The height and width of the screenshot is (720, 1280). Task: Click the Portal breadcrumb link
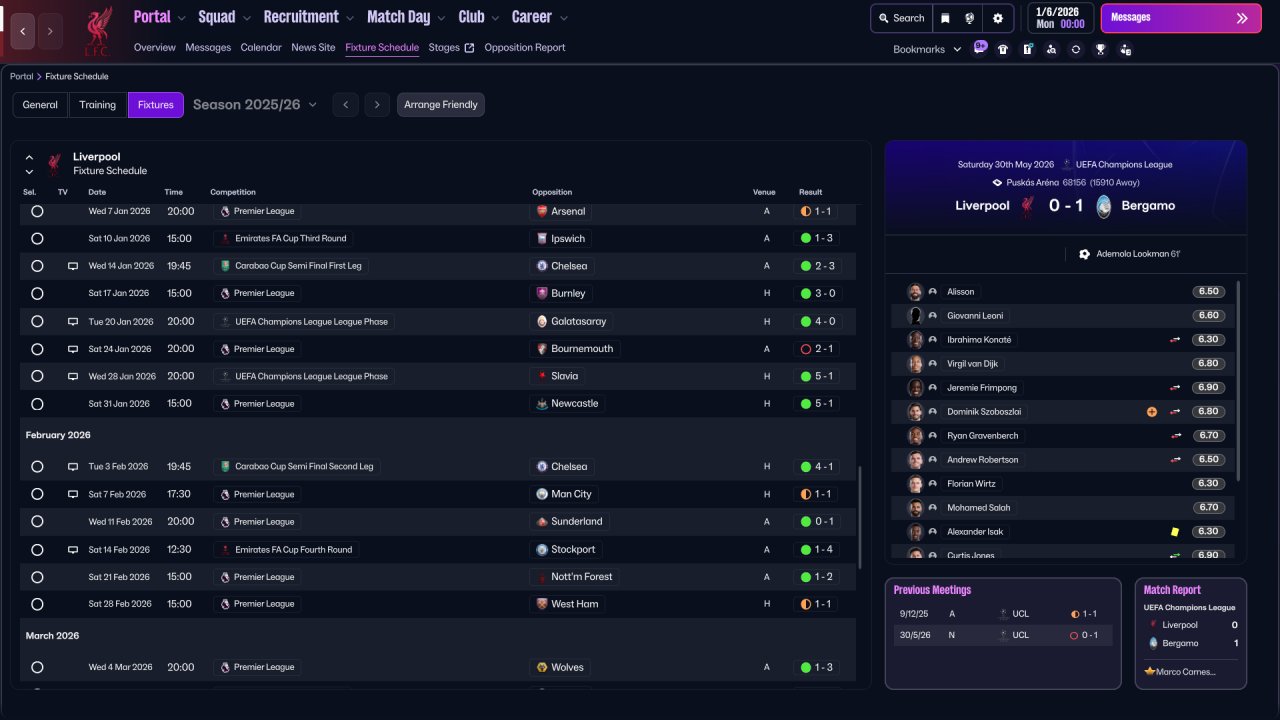pyautogui.click(x=21, y=77)
